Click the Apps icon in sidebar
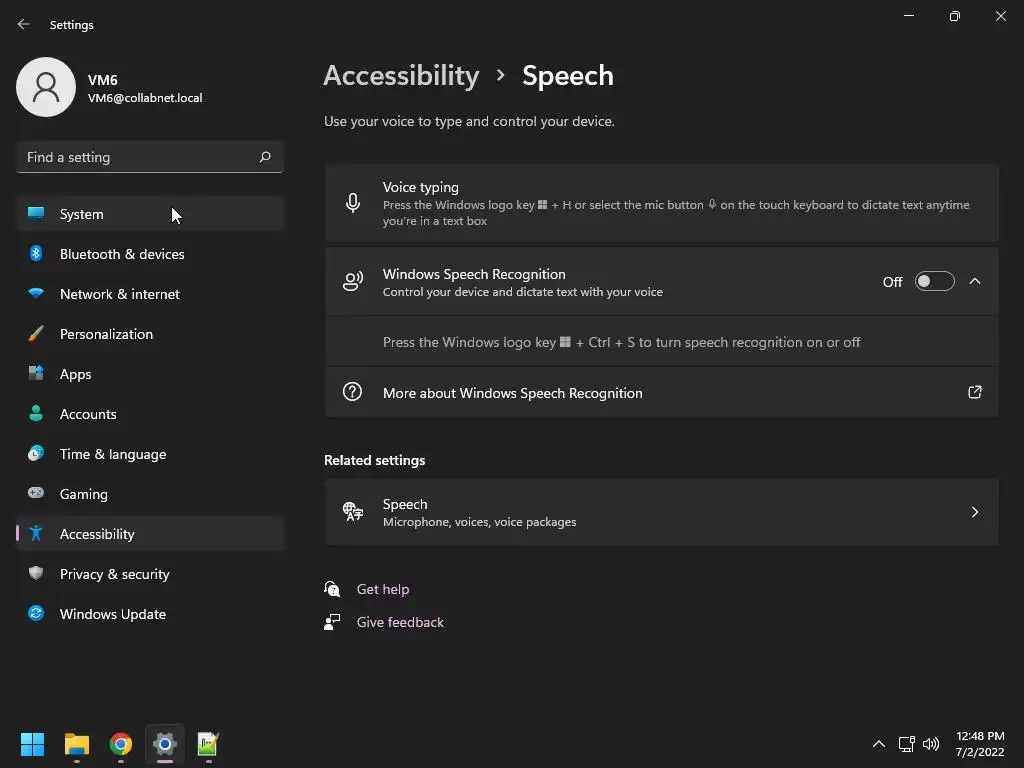 (x=36, y=374)
